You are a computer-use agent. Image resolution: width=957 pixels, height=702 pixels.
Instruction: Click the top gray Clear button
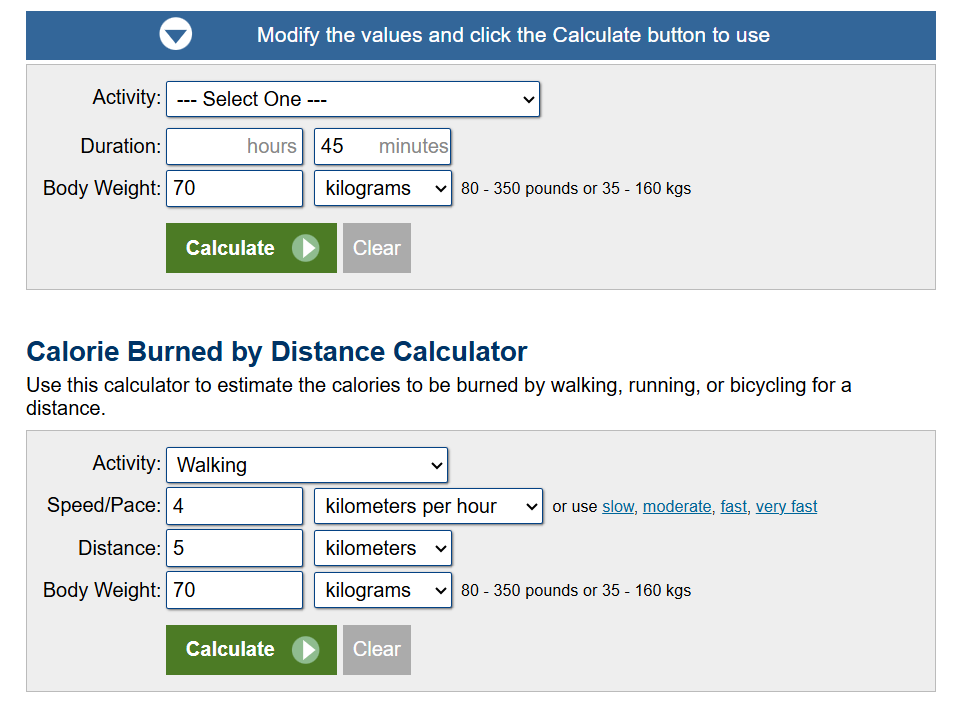(x=377, y=248)
